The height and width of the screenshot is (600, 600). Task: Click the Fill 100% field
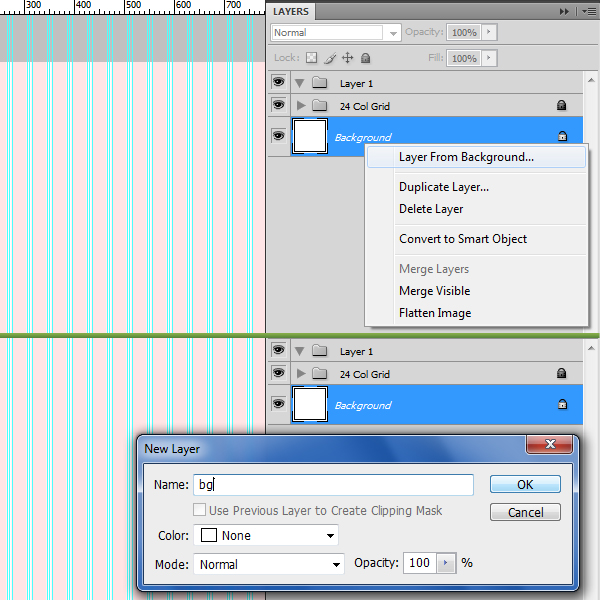tap(464, 58)
